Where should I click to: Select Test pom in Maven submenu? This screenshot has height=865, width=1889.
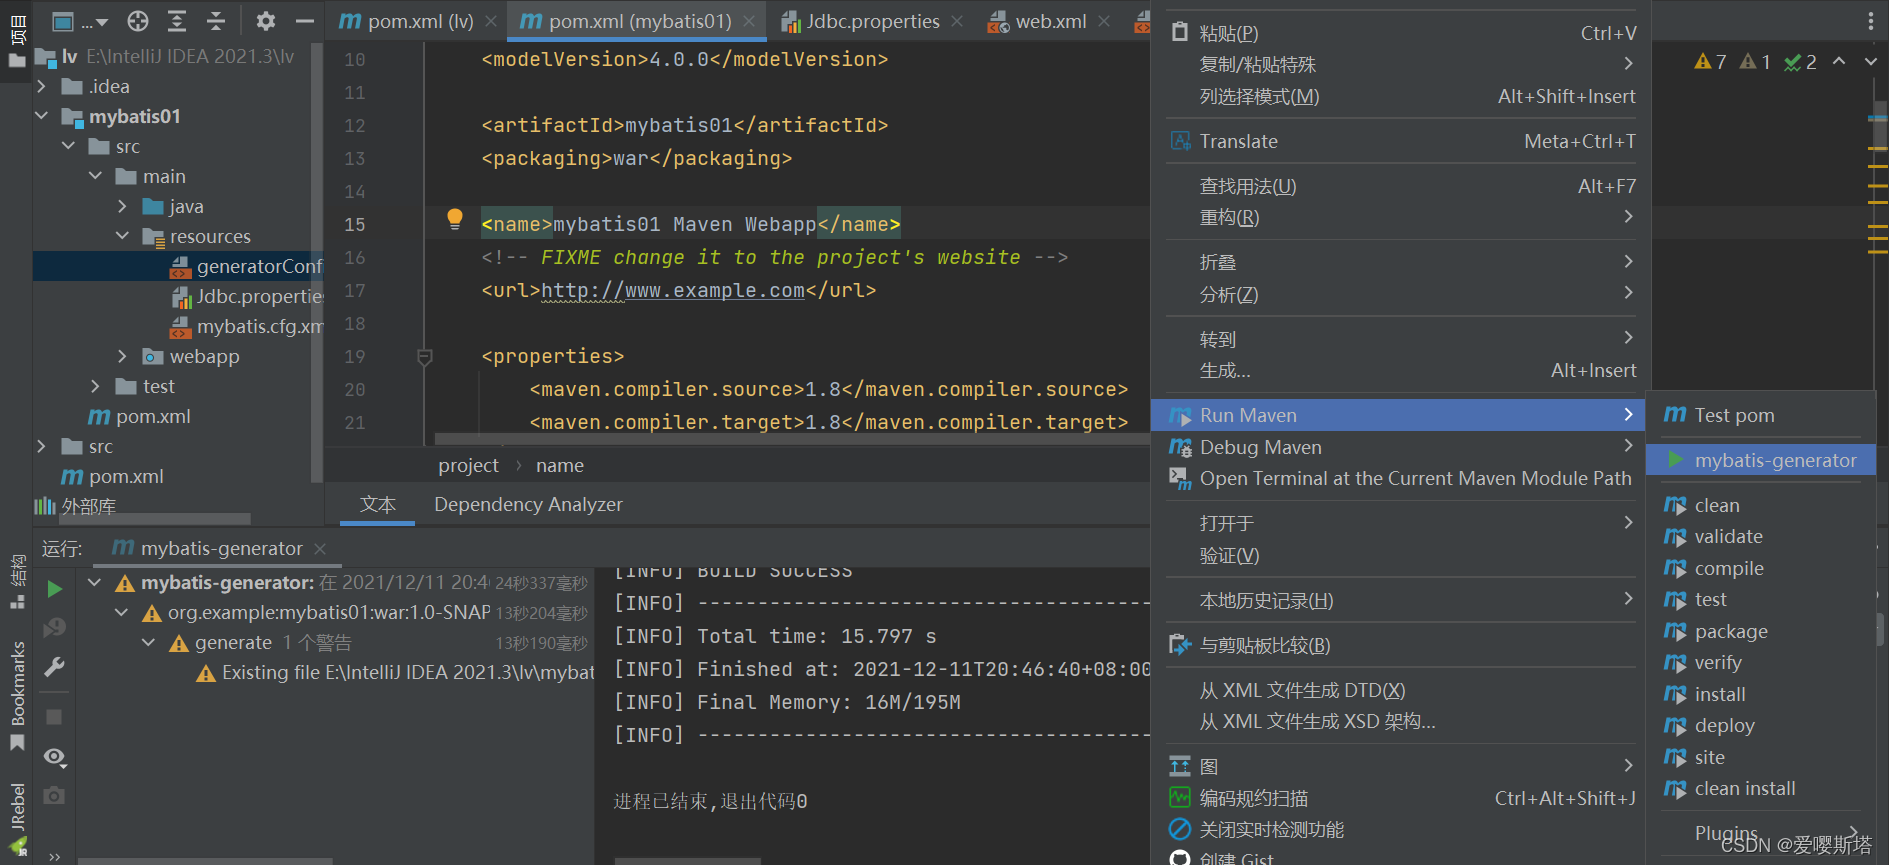(x=1762, y=415)
